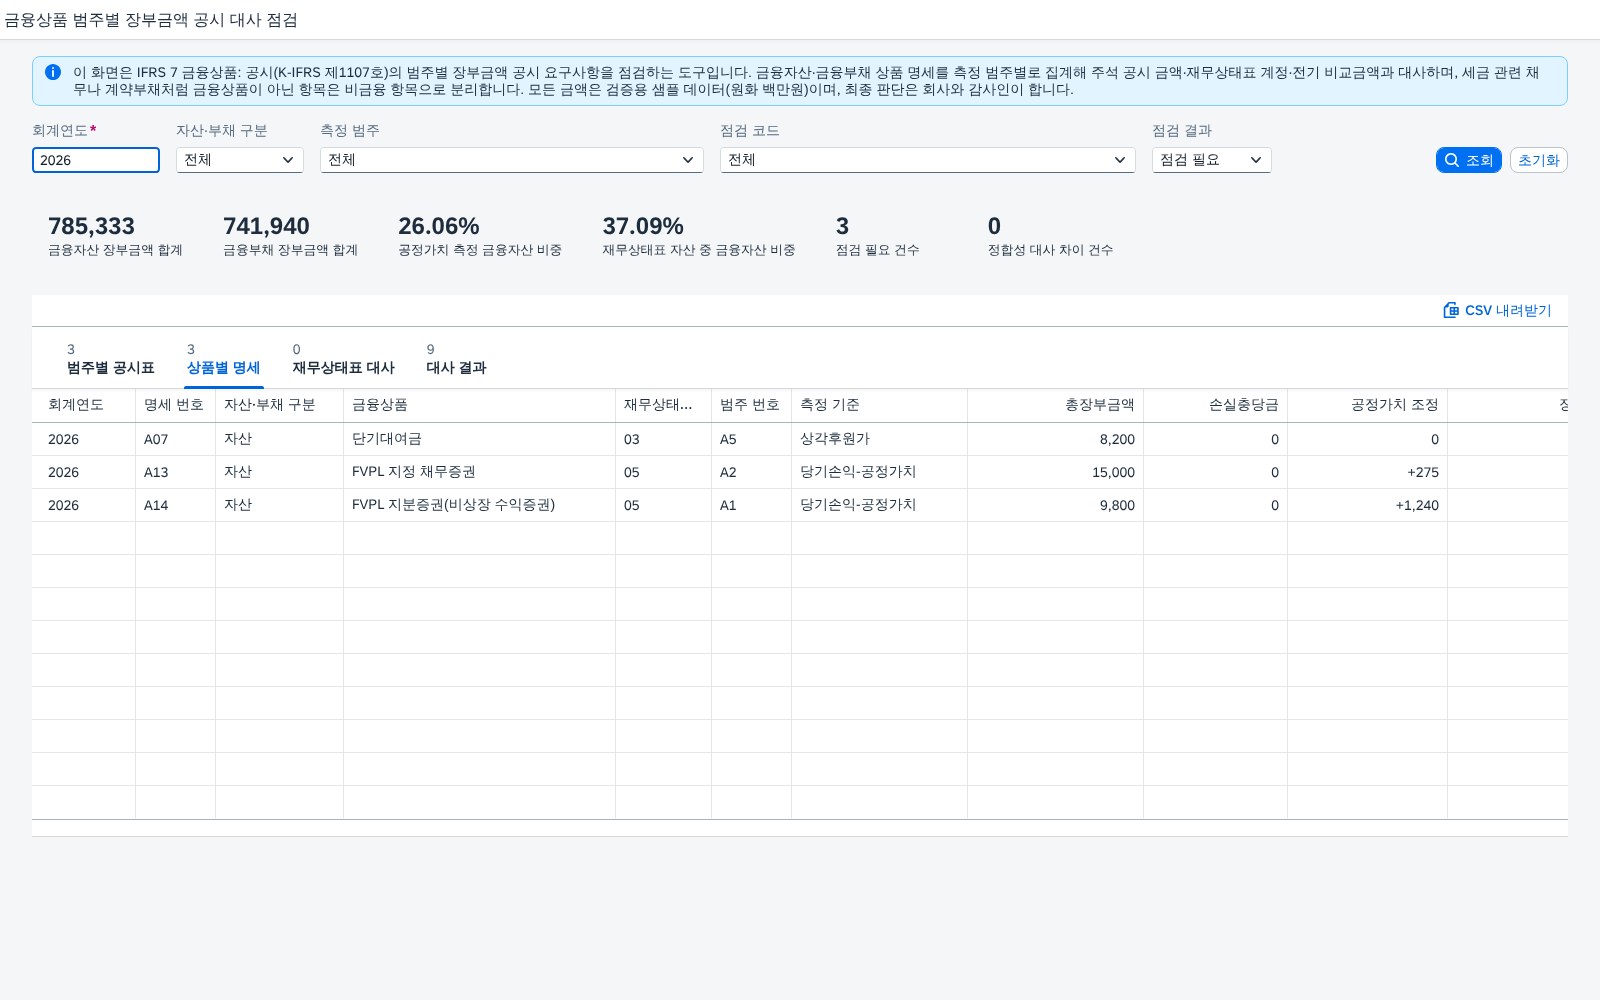Screen dimensions: 1600x1000
Task: Click the 손실충당금 column header
Action: click(x=1215, y=405)
